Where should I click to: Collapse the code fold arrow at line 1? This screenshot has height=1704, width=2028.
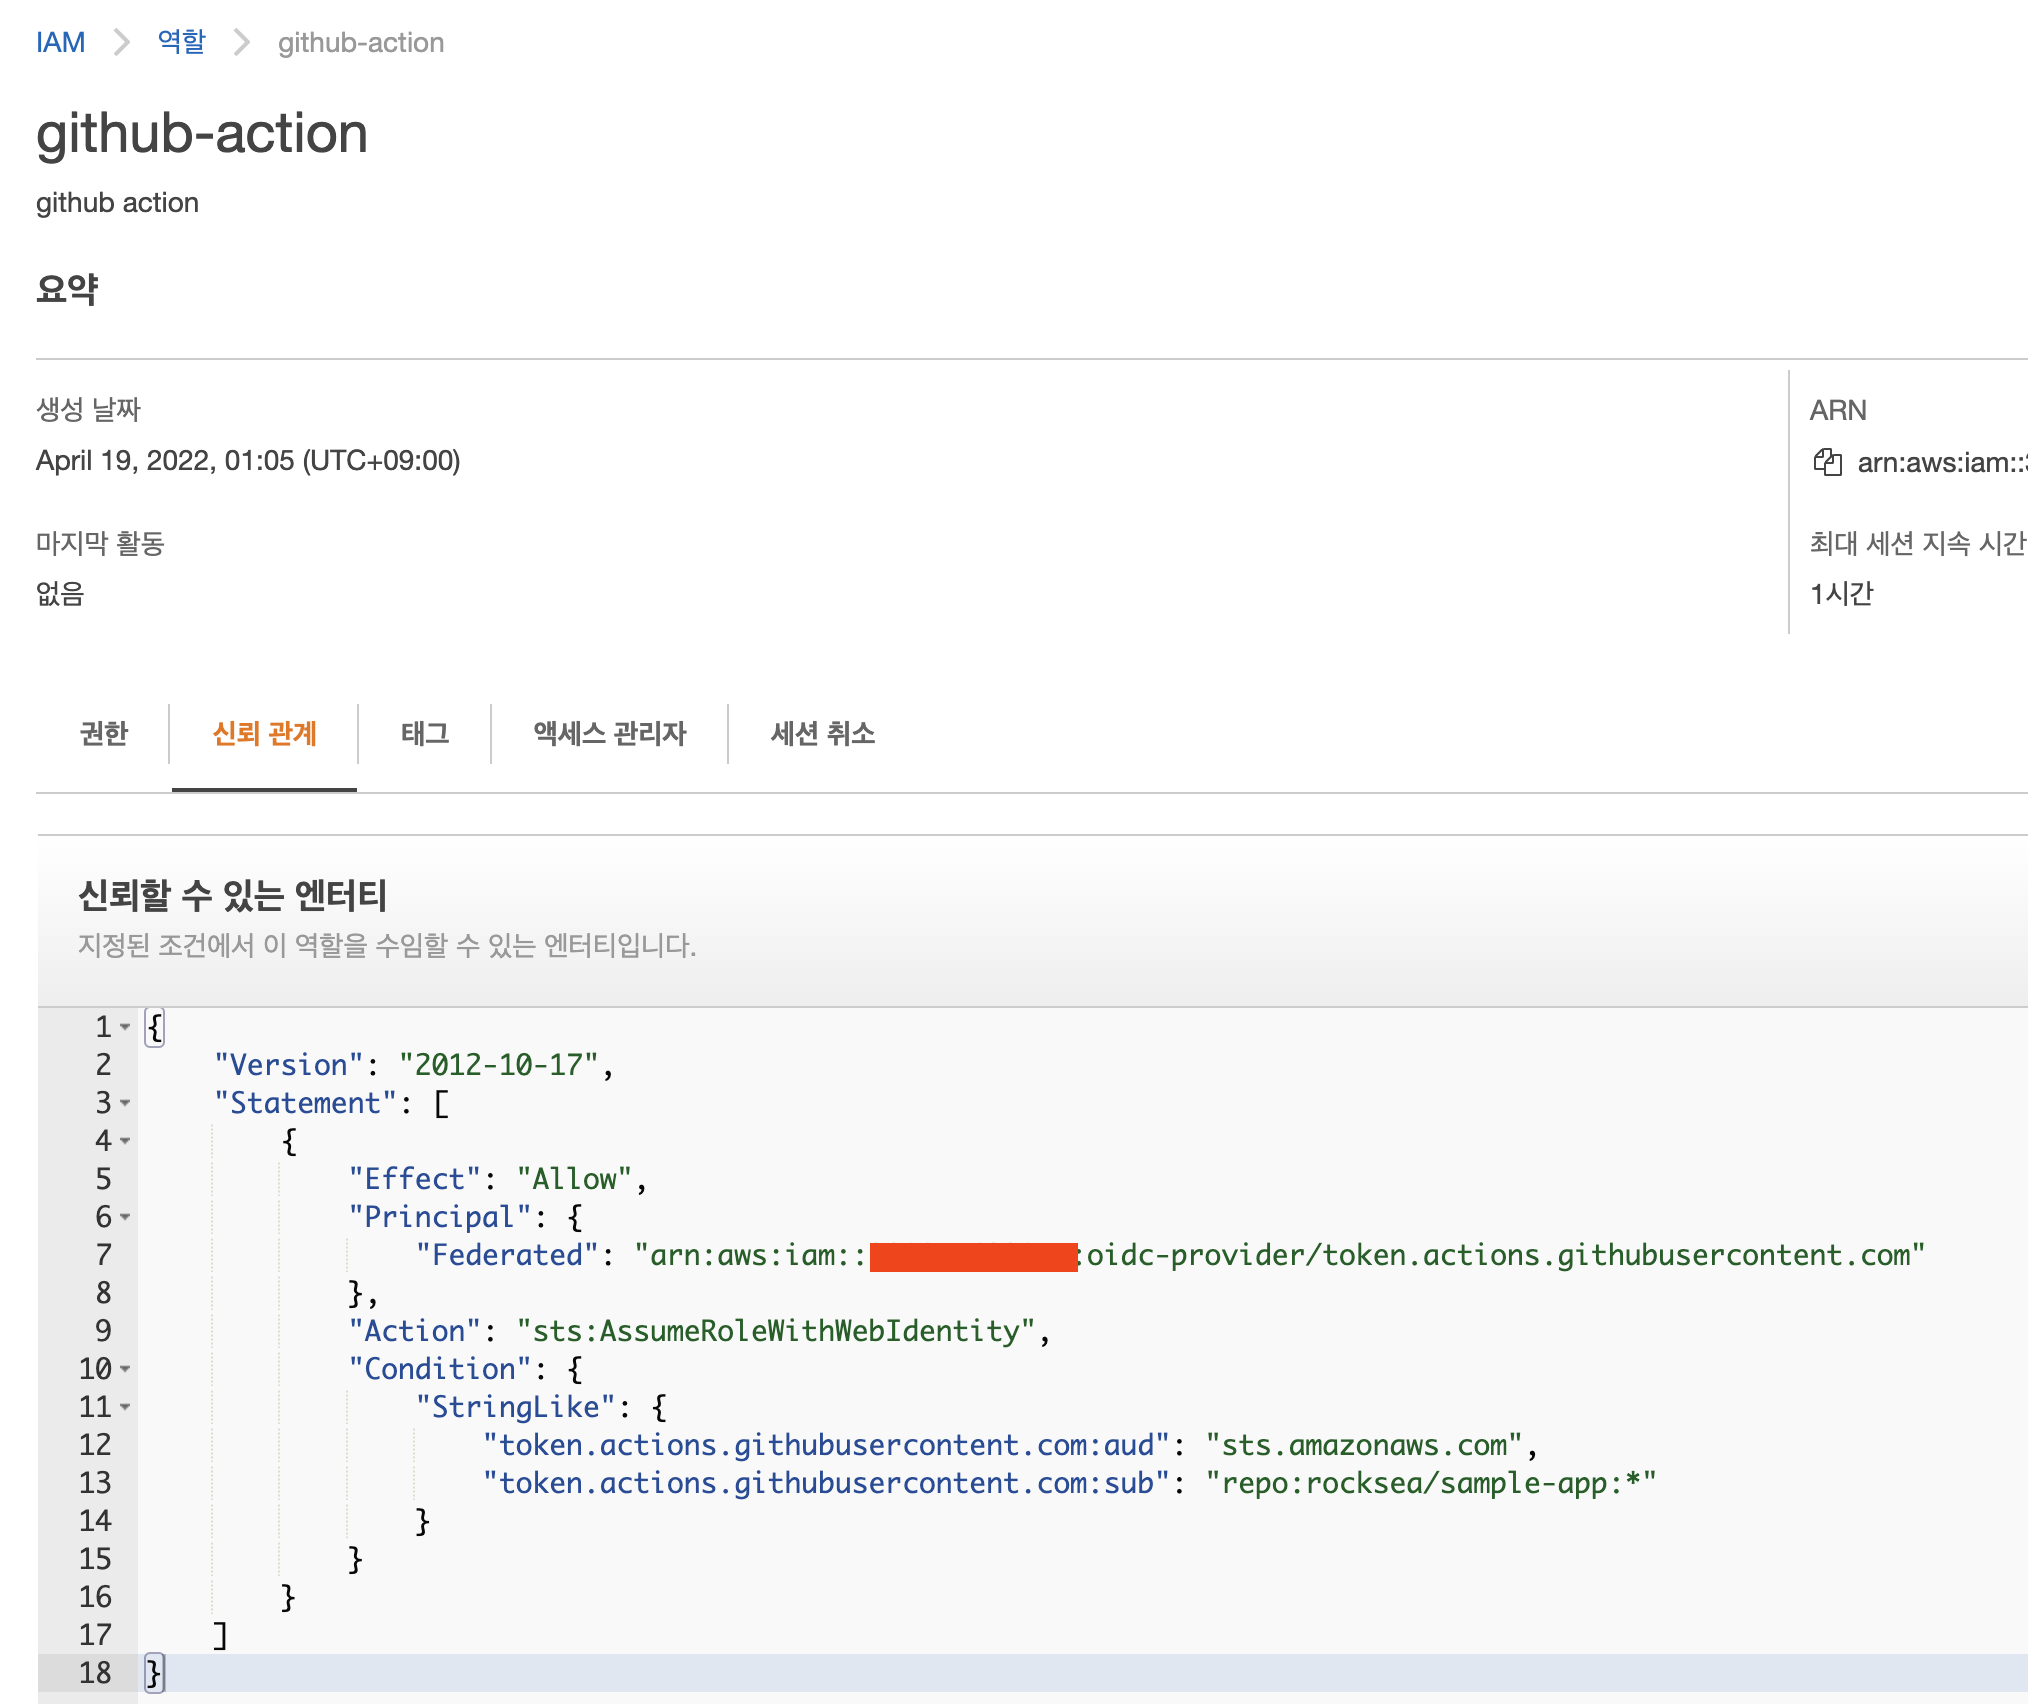click(x=125, y=1027)
